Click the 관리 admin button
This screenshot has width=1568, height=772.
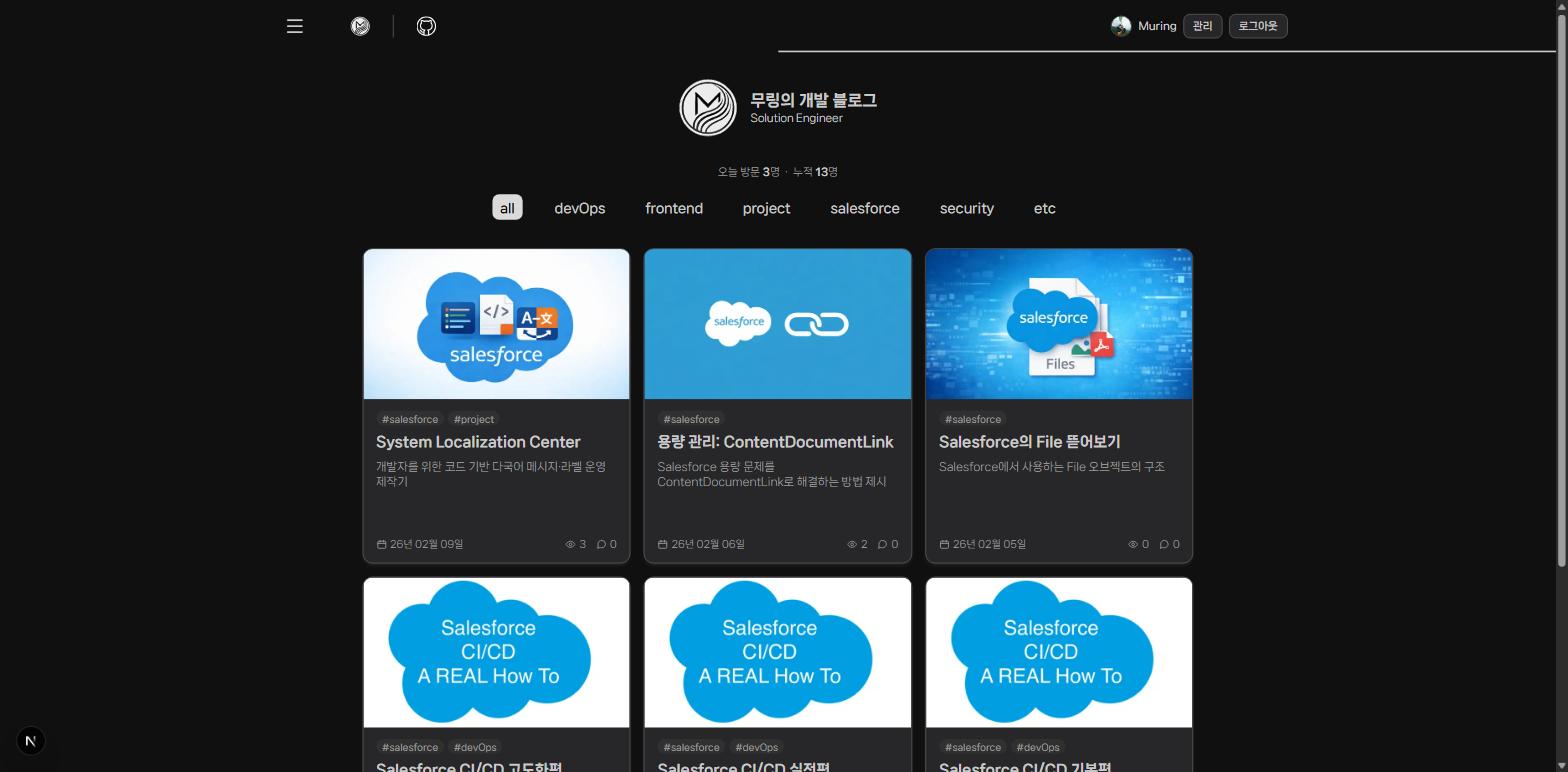click(x=1203, y=26)
